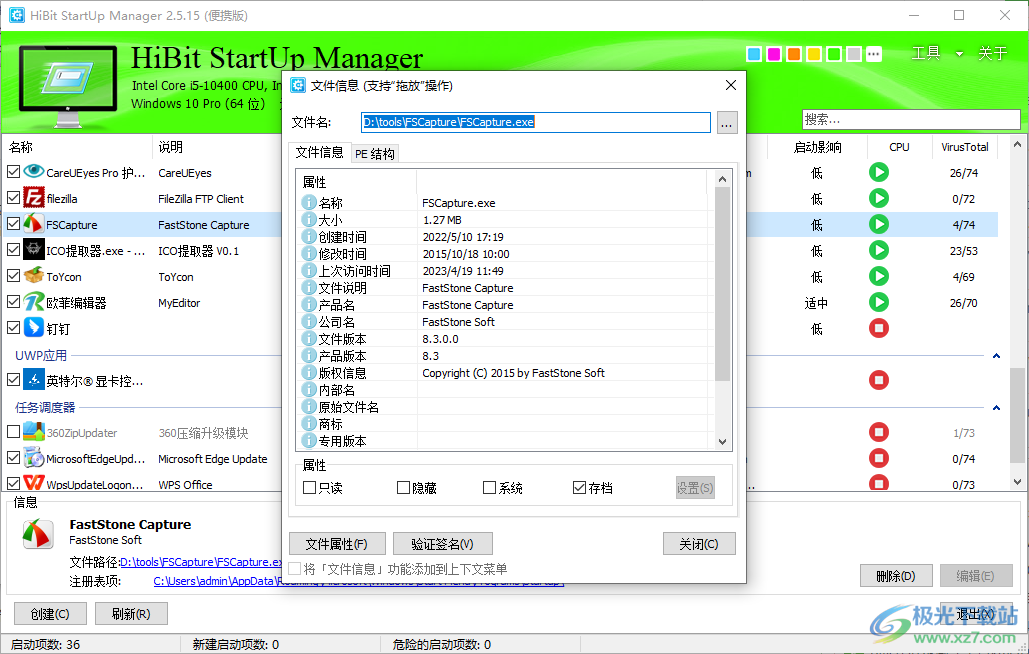Viewport: 1029px width, 654px height.
Task: Click the ICO提取器 app icon
Action: point(33,250)
